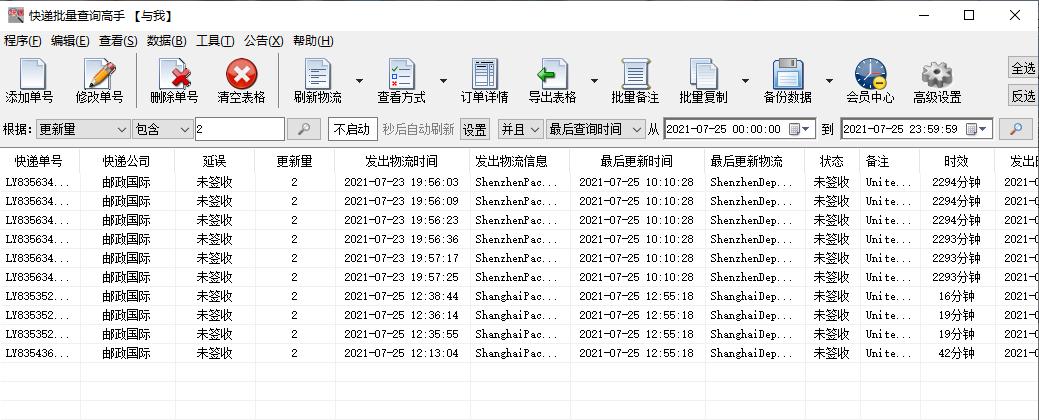The image size is (1039, 420).
Task: Open the 帮助(H) menu
Action: click(x=313, y=41)
